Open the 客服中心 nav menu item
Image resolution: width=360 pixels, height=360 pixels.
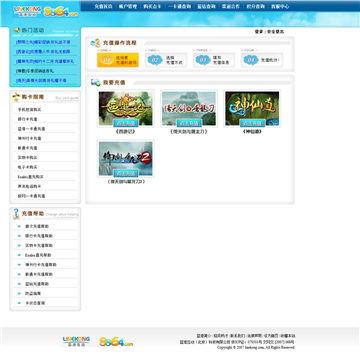280,6
